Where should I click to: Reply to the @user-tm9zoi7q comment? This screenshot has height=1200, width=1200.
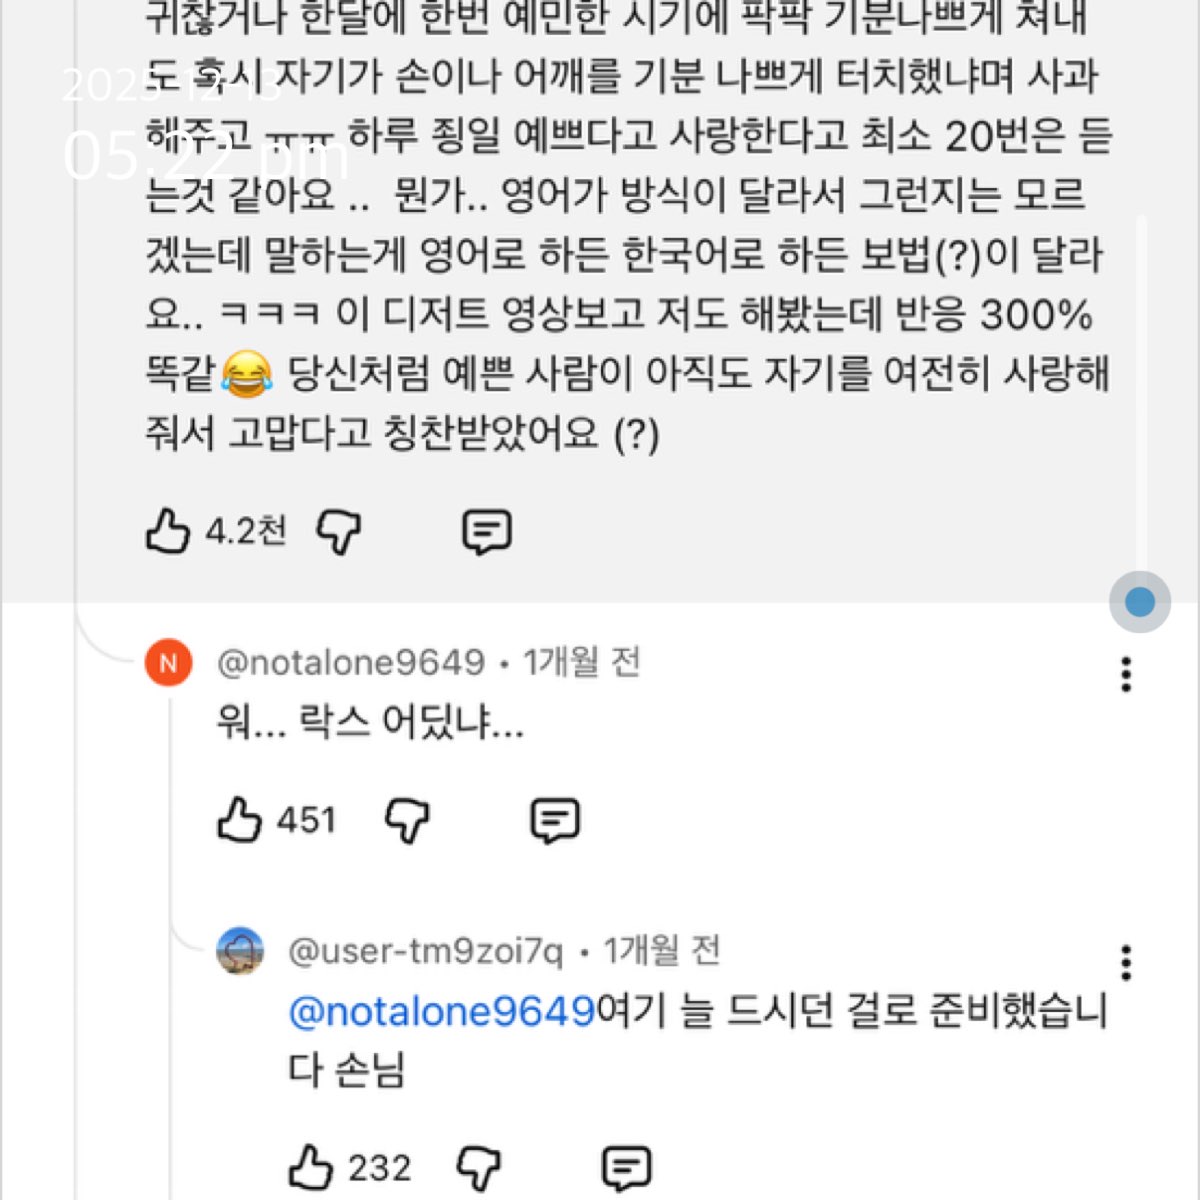tap(626, 1168)
